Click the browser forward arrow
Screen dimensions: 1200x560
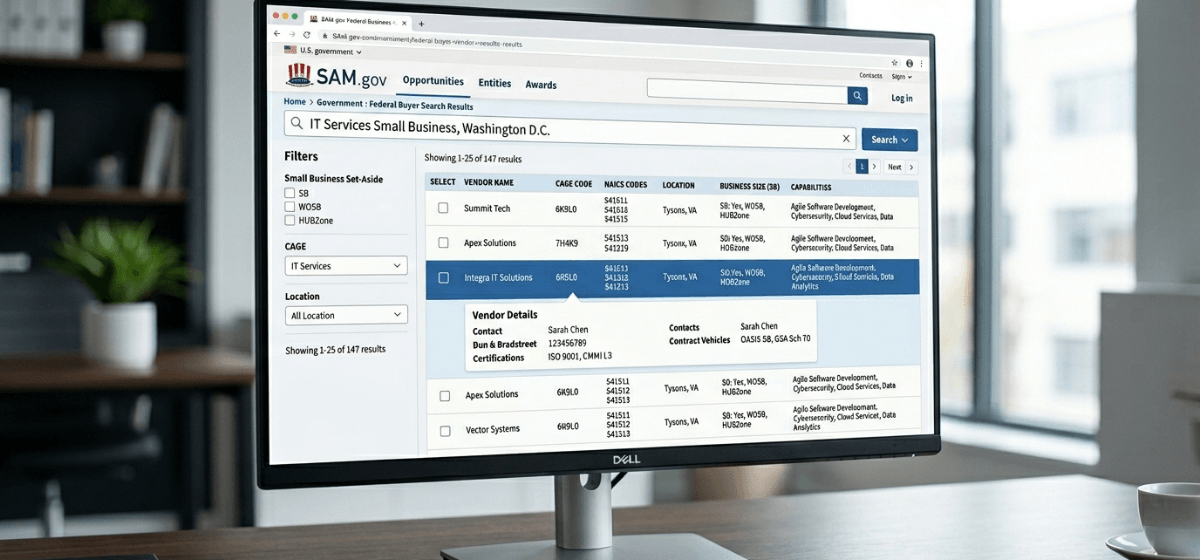292,34
